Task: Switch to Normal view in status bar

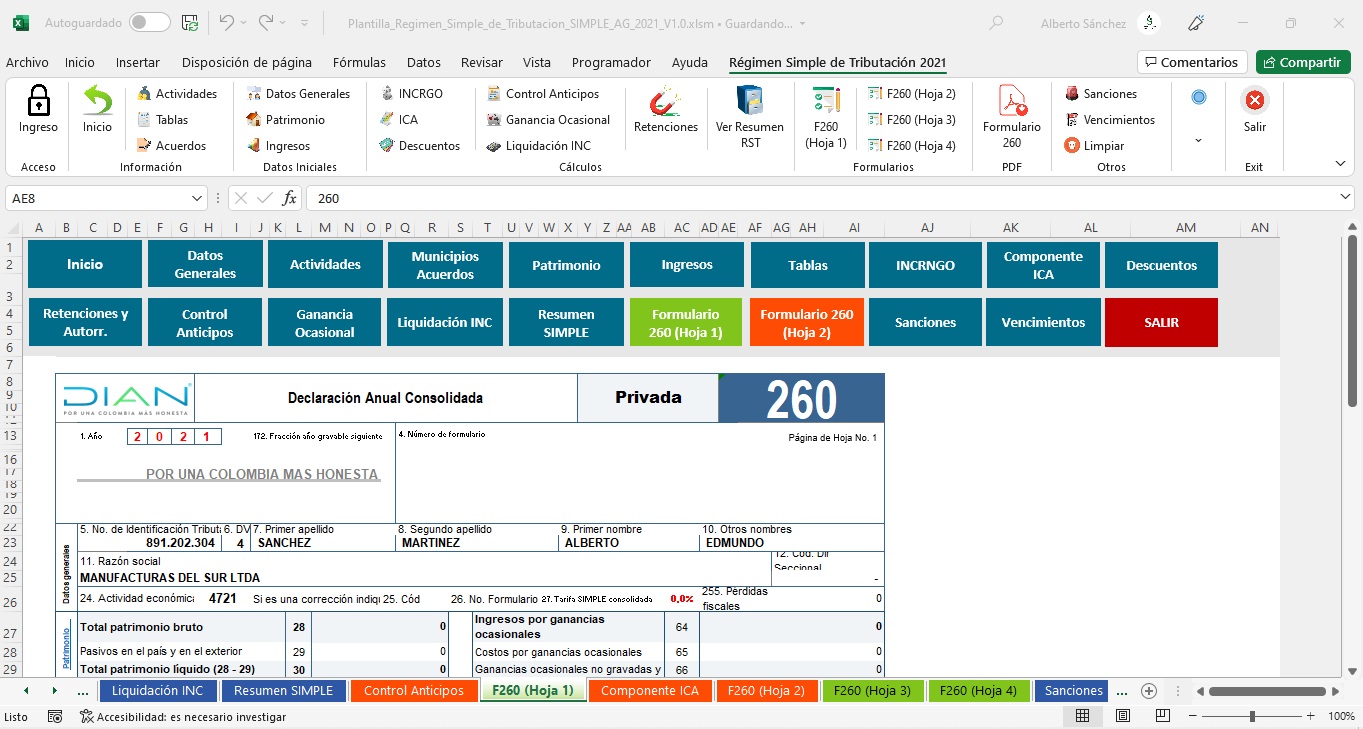Action: (x=1082, y=716)
